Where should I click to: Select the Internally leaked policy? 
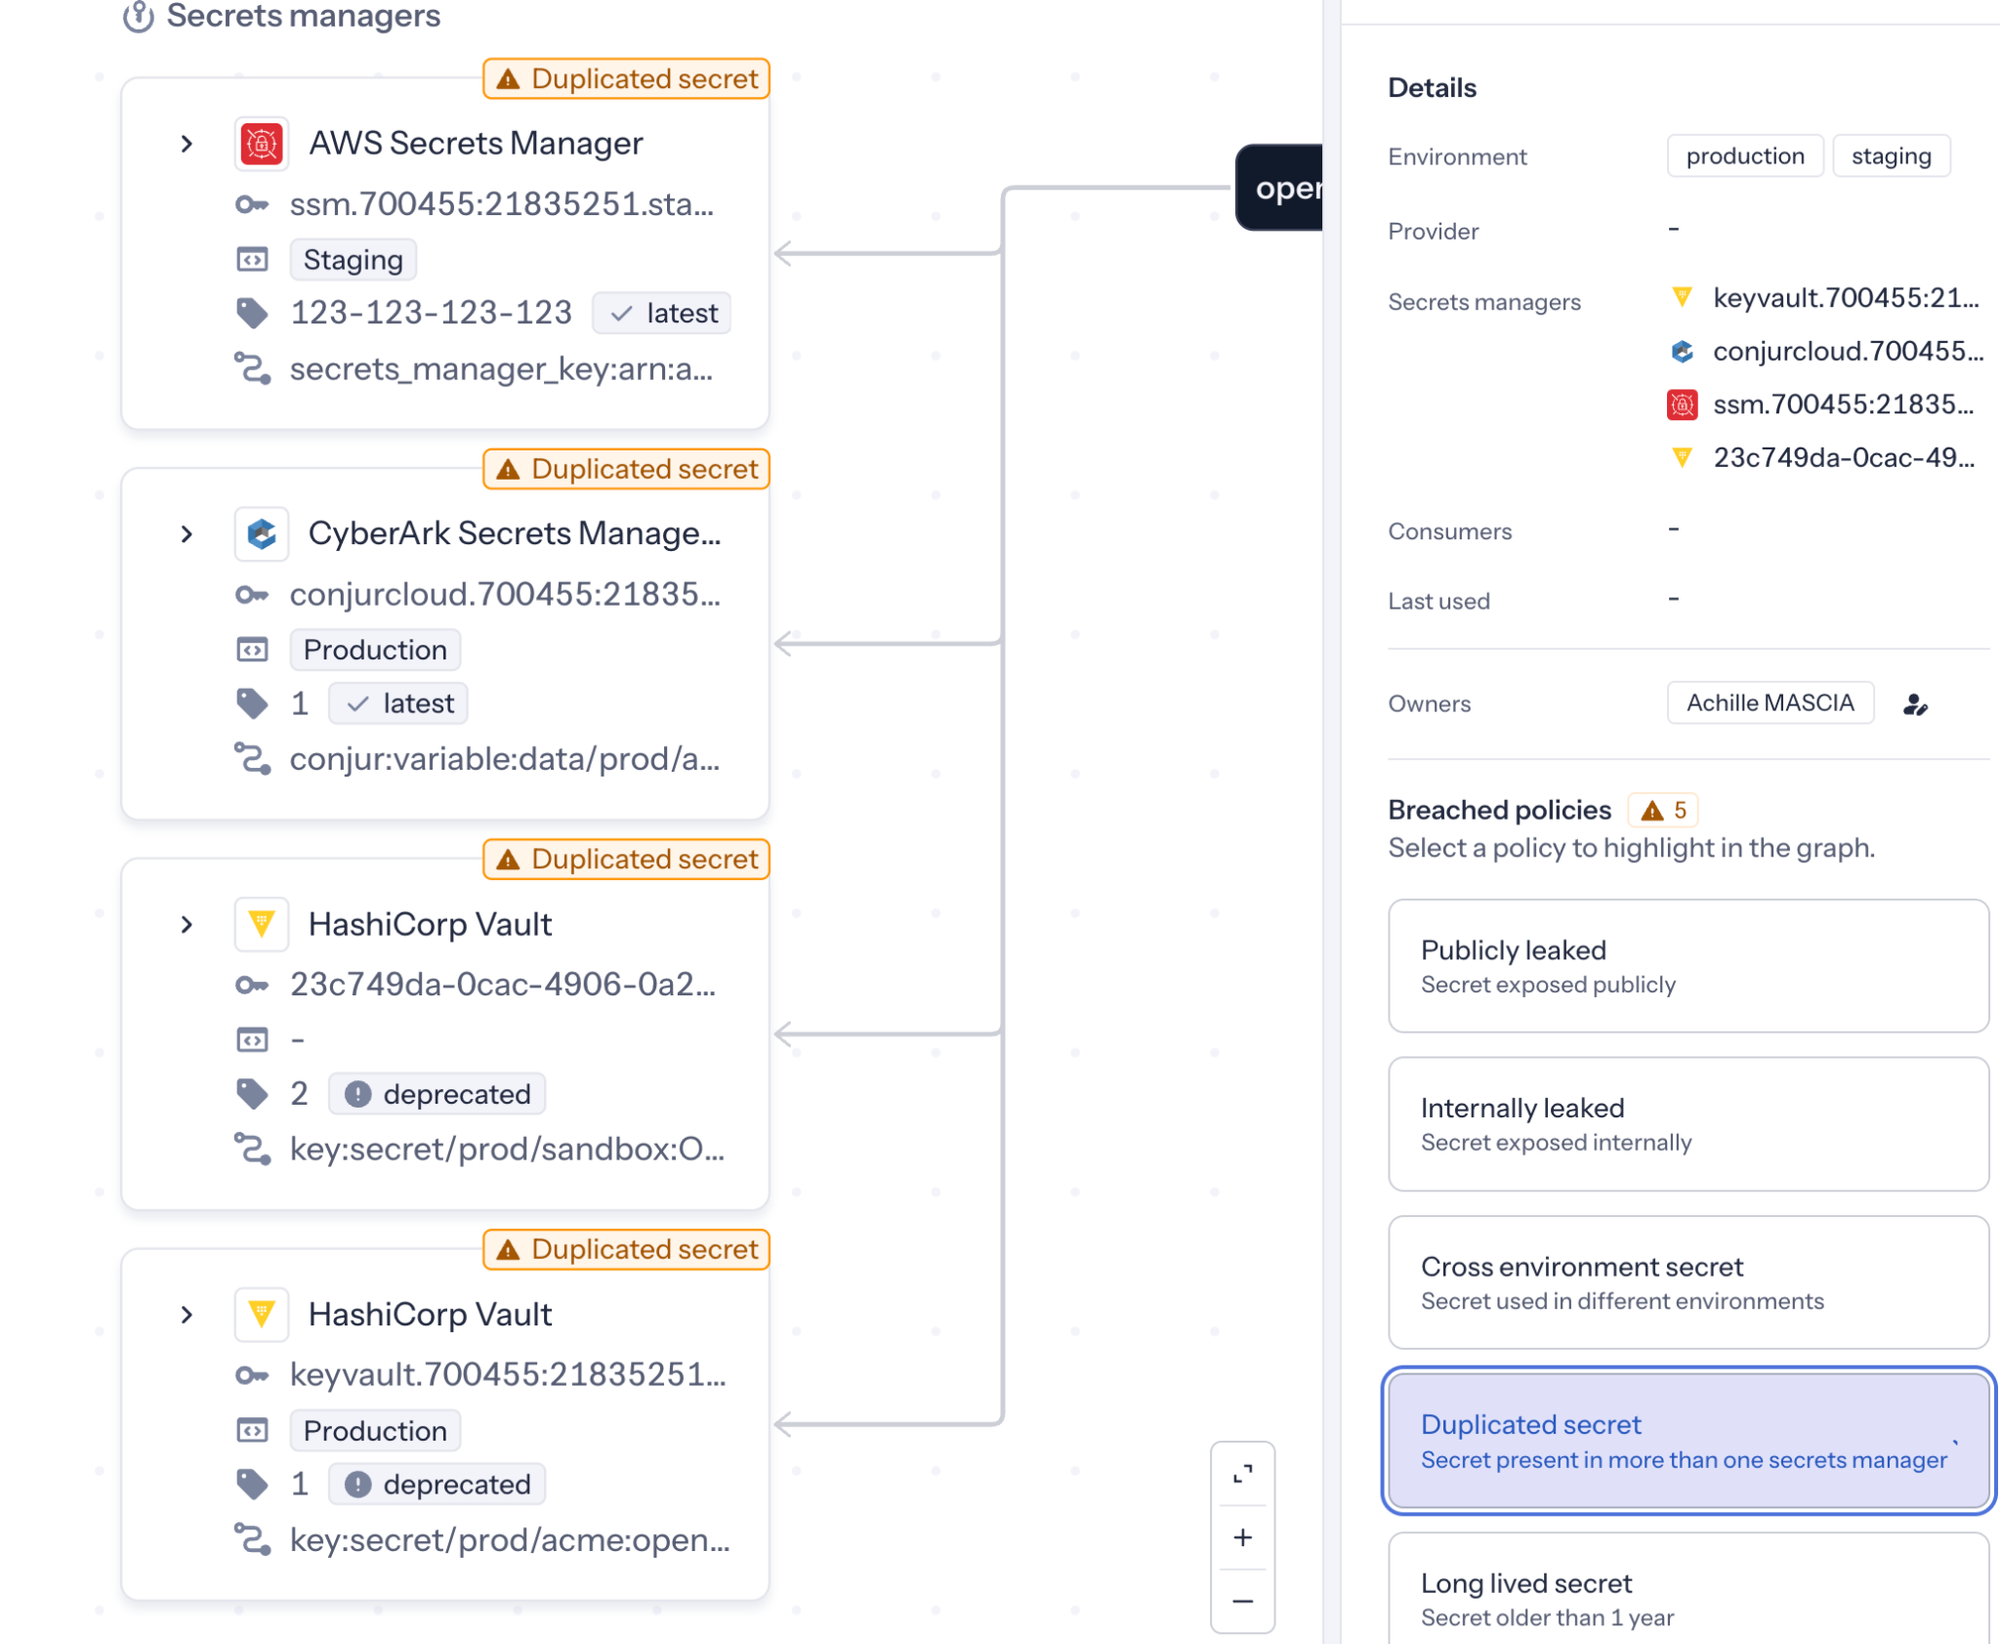(x=1687, y=1124)
